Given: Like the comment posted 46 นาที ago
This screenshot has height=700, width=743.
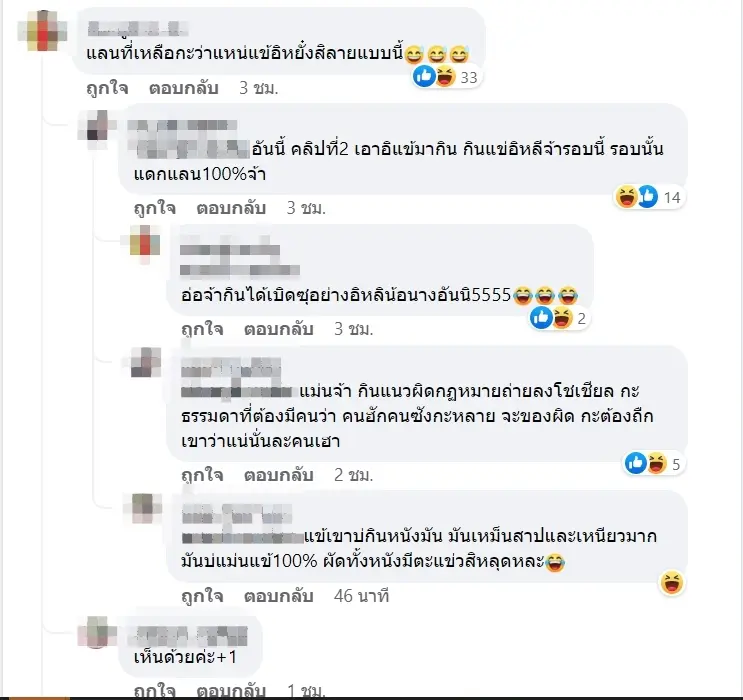Looking at the screenshot, I should coord(202,596).
